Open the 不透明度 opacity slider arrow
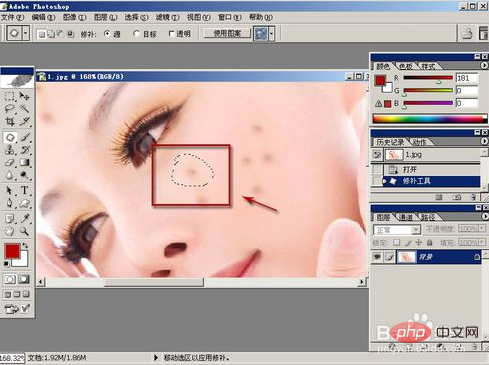This screenshot has width=489, height=365. 482,228
